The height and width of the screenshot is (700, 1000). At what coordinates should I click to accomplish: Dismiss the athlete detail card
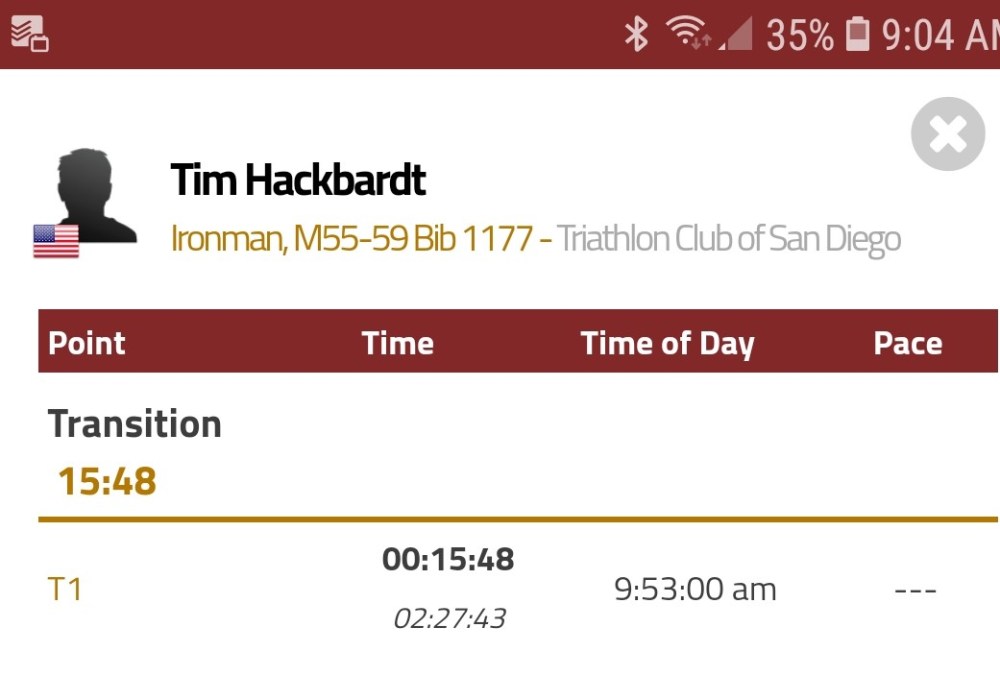tap(947, 133)
